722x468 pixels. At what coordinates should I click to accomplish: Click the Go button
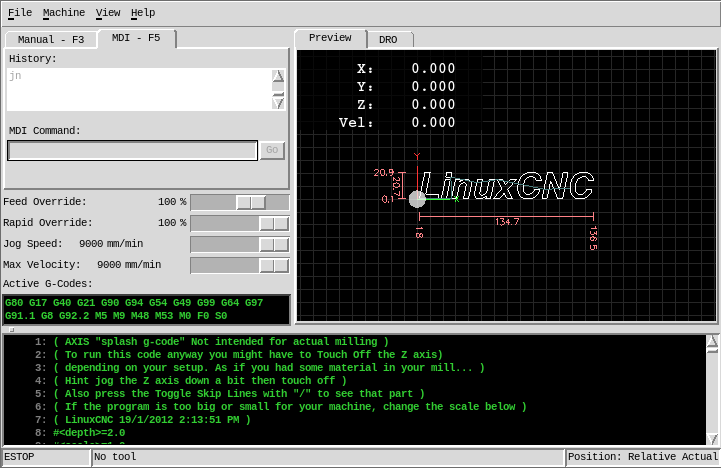272,150
